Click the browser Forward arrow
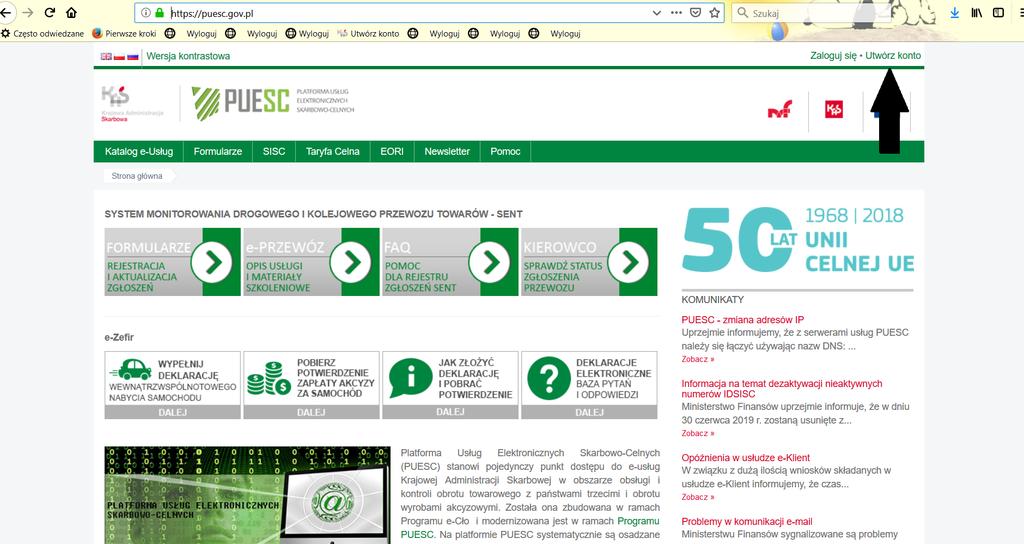1024x544 pixels. [x=27, y=12]
